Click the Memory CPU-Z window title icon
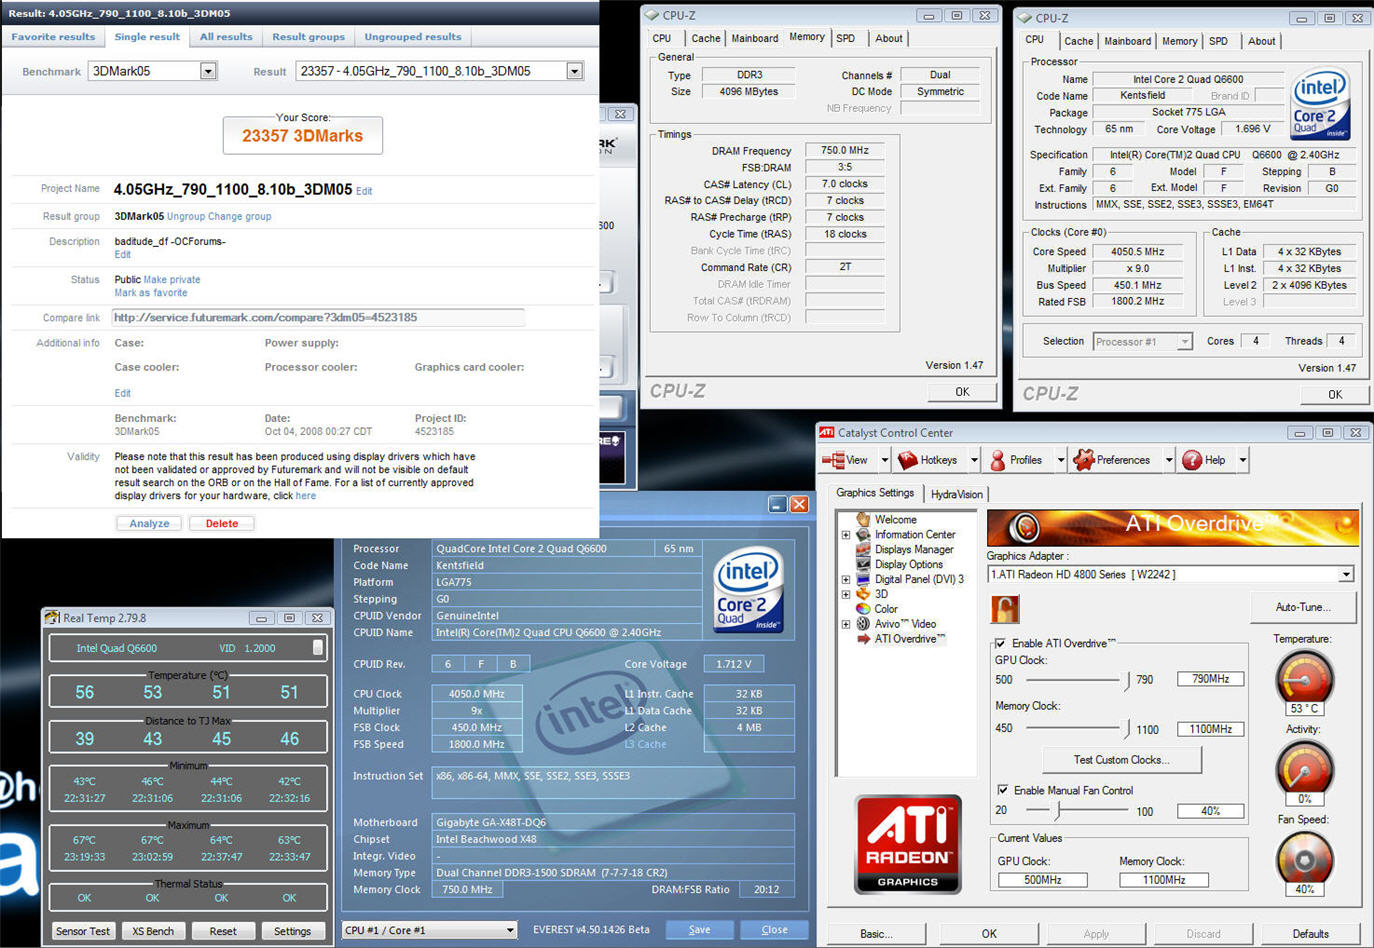The width and height of the screenshot is (1374, 948). [x=652, y=15]
